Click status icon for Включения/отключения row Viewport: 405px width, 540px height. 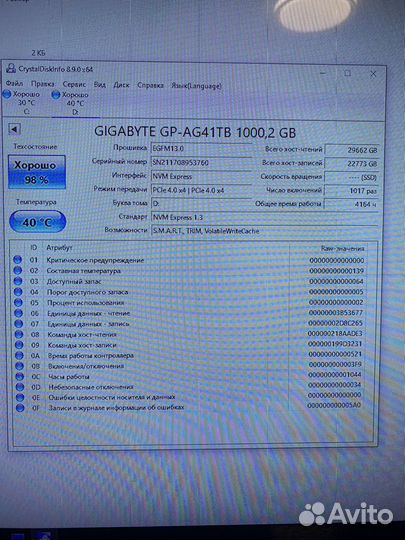coord(20,366)
